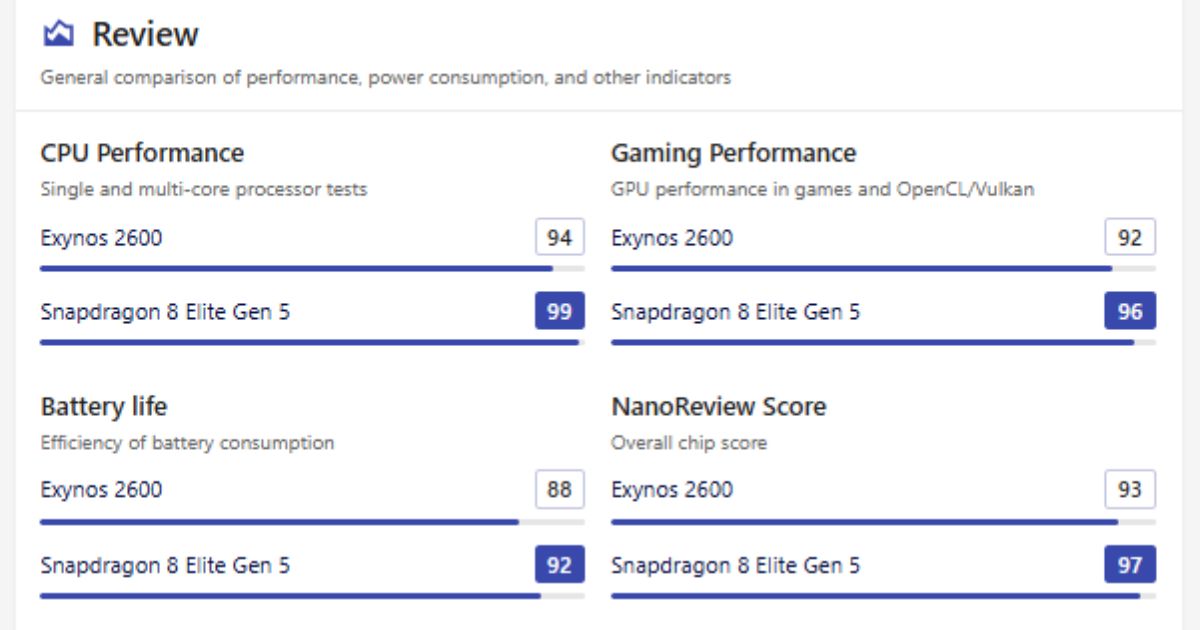Viewport: 1200px width, 630px height.
Task: Click the highlighted 99 score badge
Action: pos(562,312)
